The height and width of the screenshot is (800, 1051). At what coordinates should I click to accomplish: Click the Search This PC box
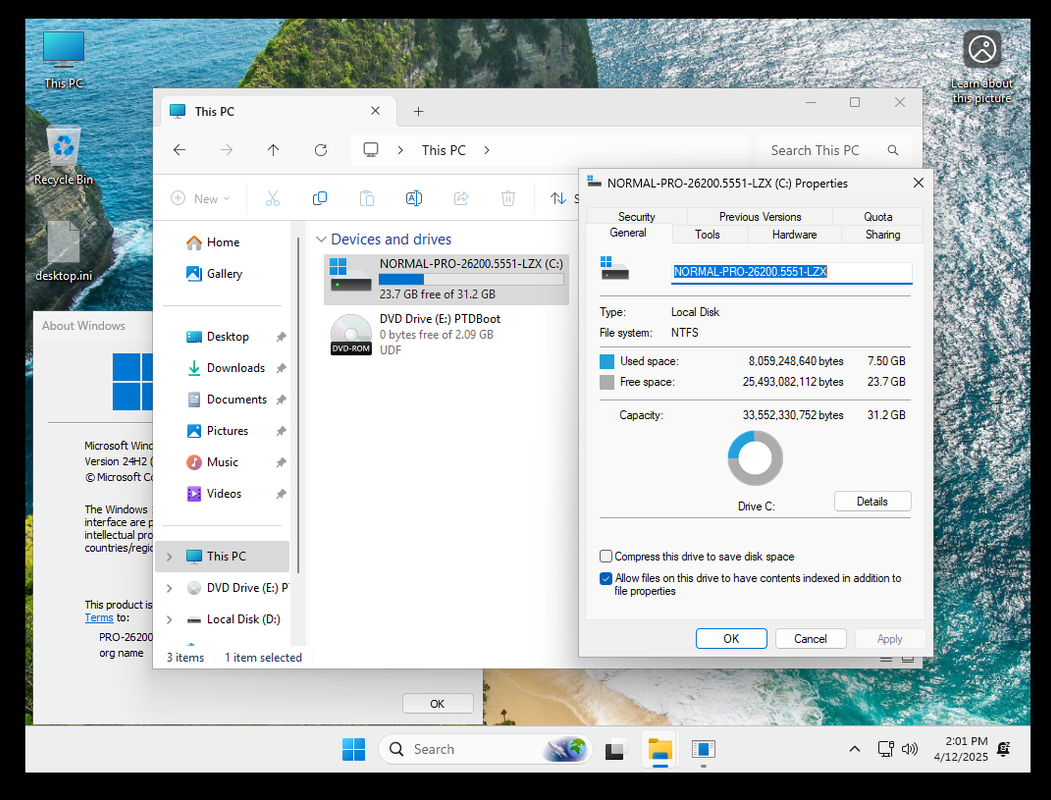point(834,150)
